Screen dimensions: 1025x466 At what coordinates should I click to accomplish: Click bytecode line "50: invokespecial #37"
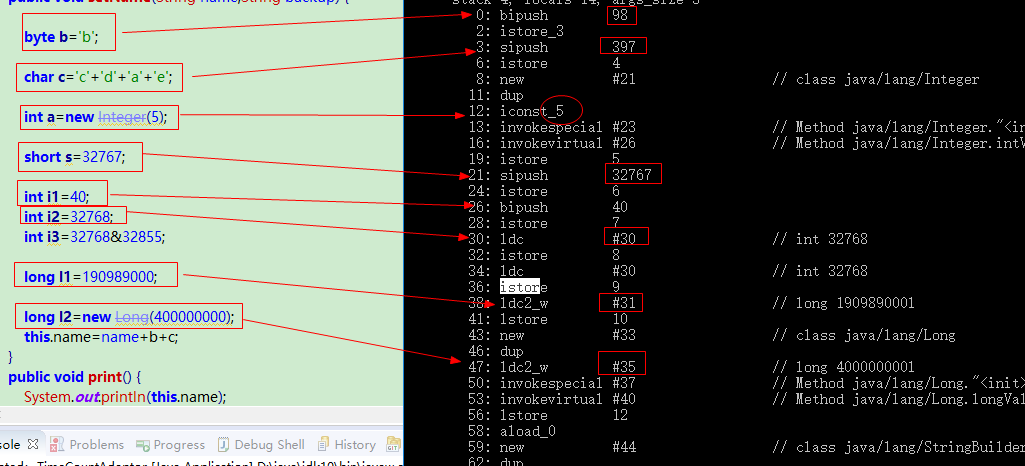click(552, 383)
